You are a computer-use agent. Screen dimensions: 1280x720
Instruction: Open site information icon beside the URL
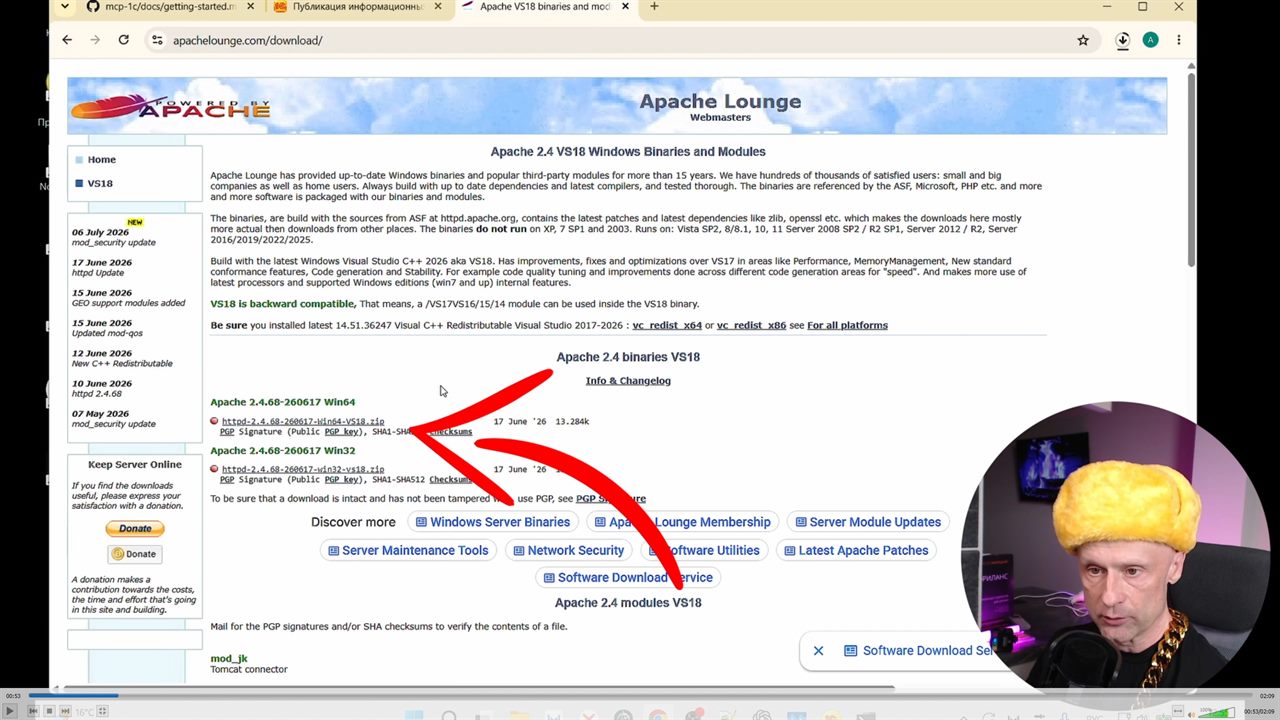pyautogui.click(x=156, y=40)
